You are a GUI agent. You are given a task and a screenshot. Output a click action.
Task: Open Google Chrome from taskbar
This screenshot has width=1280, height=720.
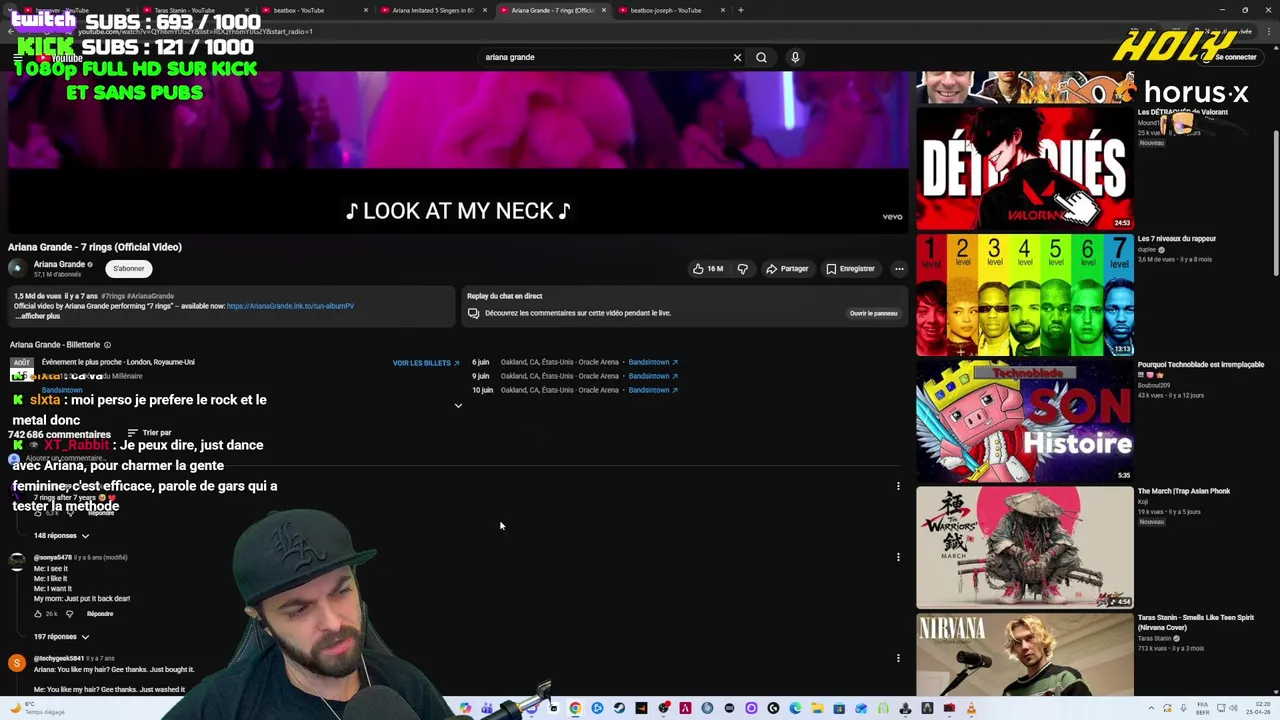575,708
